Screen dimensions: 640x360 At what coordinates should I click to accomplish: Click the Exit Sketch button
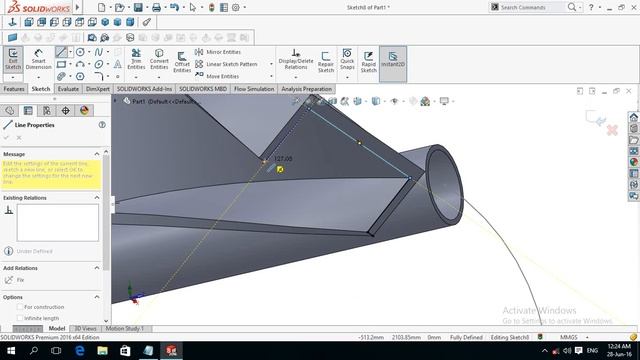coord(13,60)
